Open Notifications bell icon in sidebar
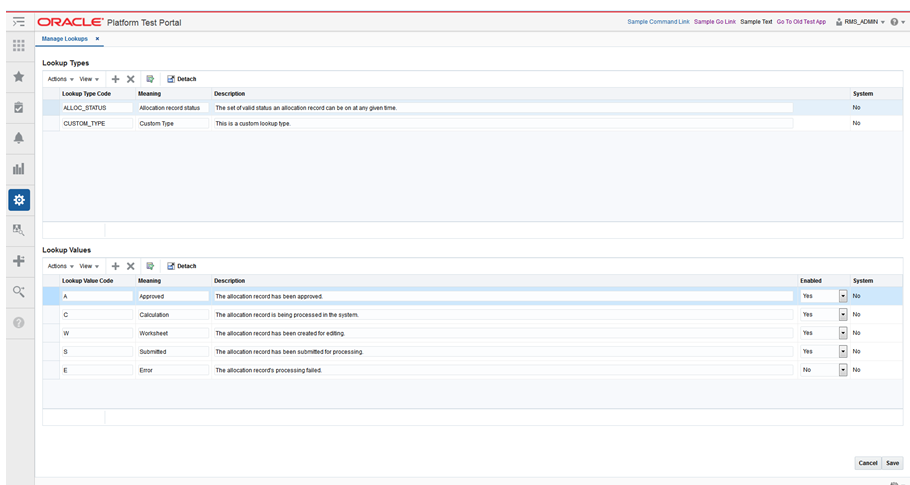This screenshot has width=910, height=485. tap(19, 137)
